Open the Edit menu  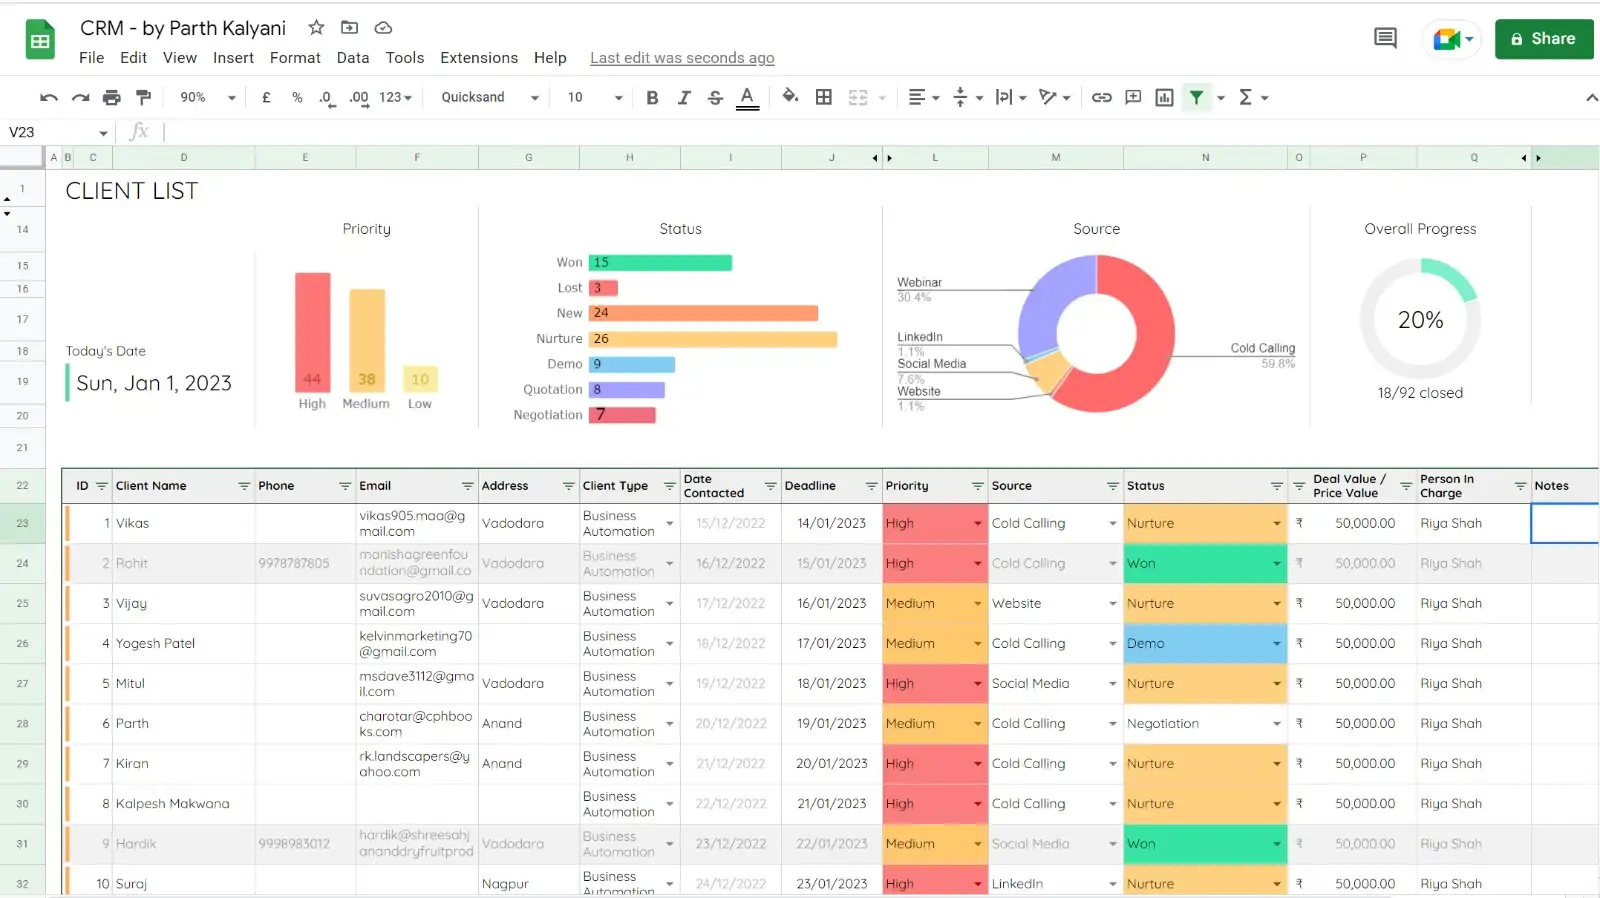pyautogui.click(x=133, y=58)
